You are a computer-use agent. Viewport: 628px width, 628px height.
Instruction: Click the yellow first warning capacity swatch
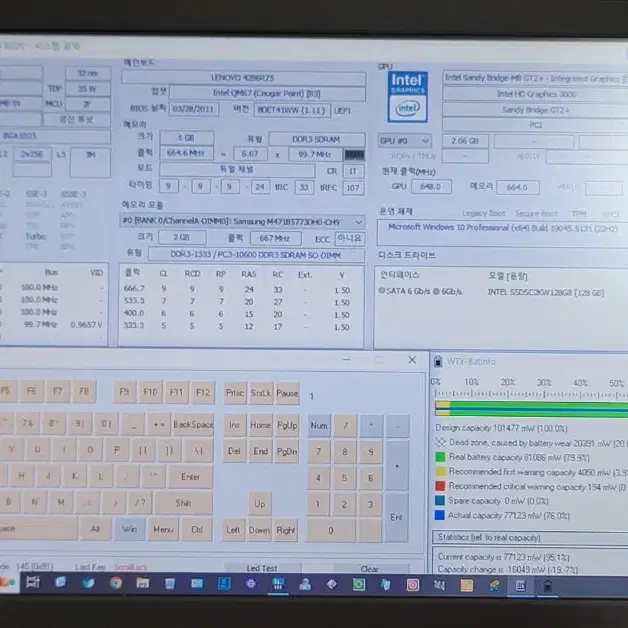(x=440, y=471)
